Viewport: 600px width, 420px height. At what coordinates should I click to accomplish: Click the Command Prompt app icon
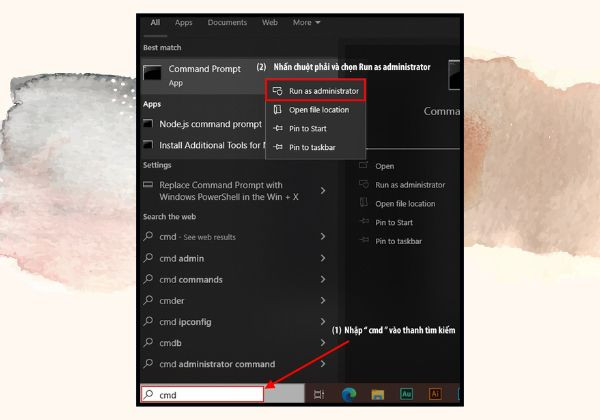click(x=152, y=73)
